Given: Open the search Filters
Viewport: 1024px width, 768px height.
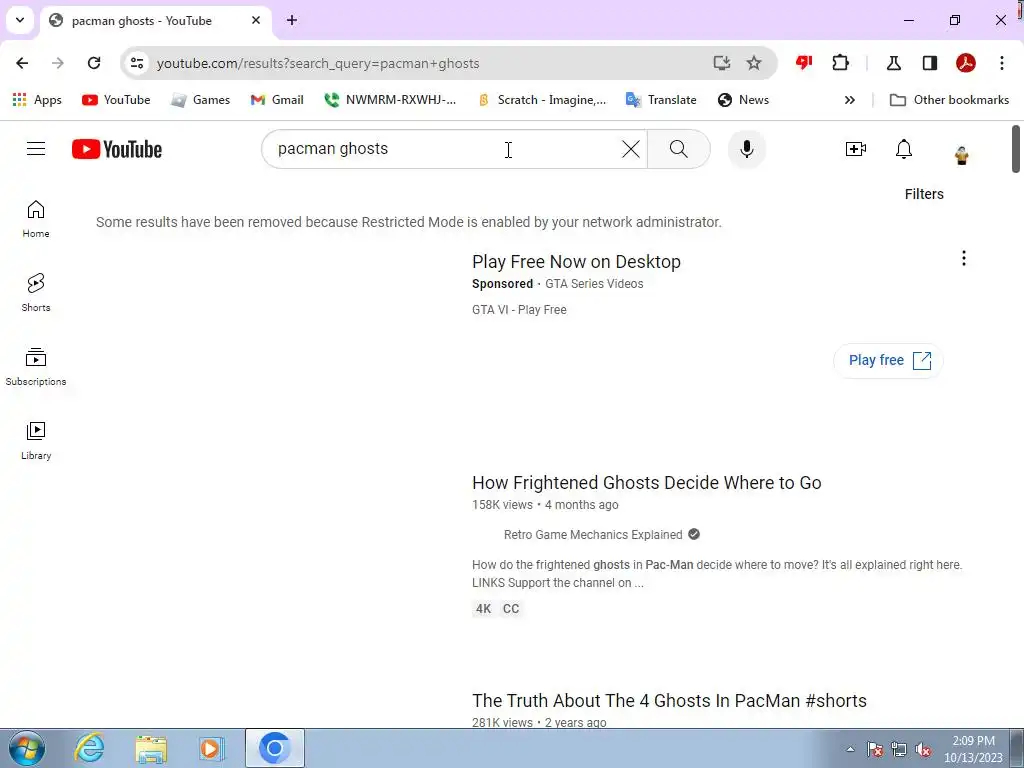Looking at the screenshot, I should [x=923, y=194].
